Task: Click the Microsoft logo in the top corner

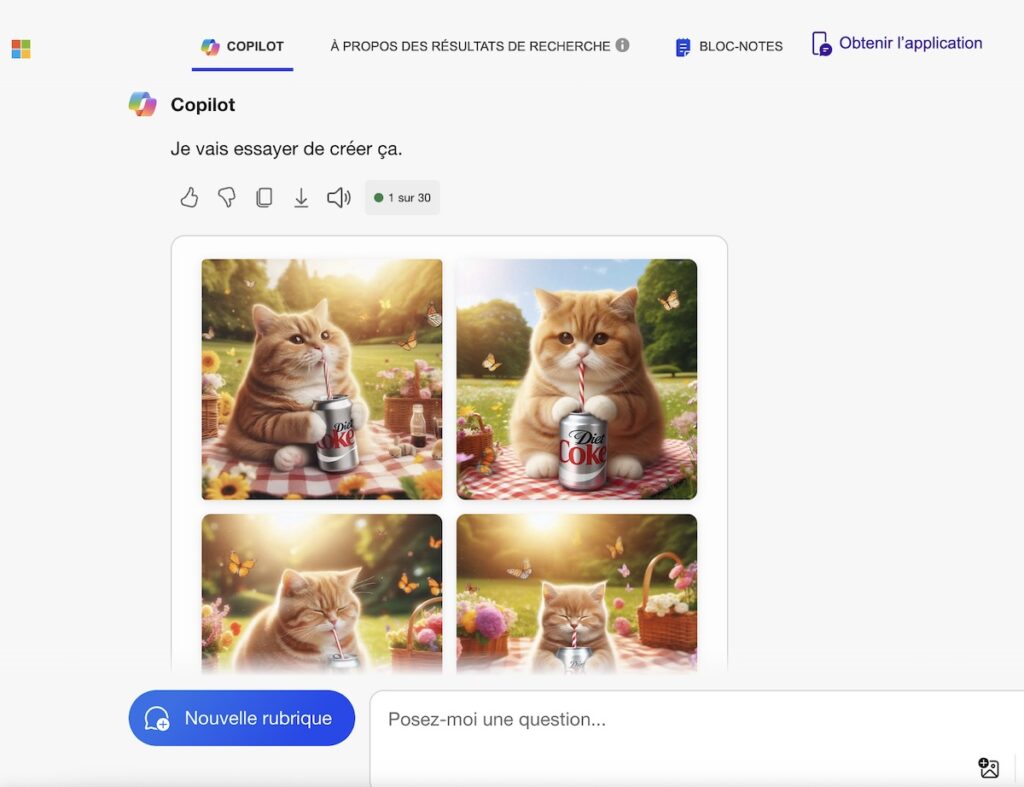Action: tap(22, 47)
